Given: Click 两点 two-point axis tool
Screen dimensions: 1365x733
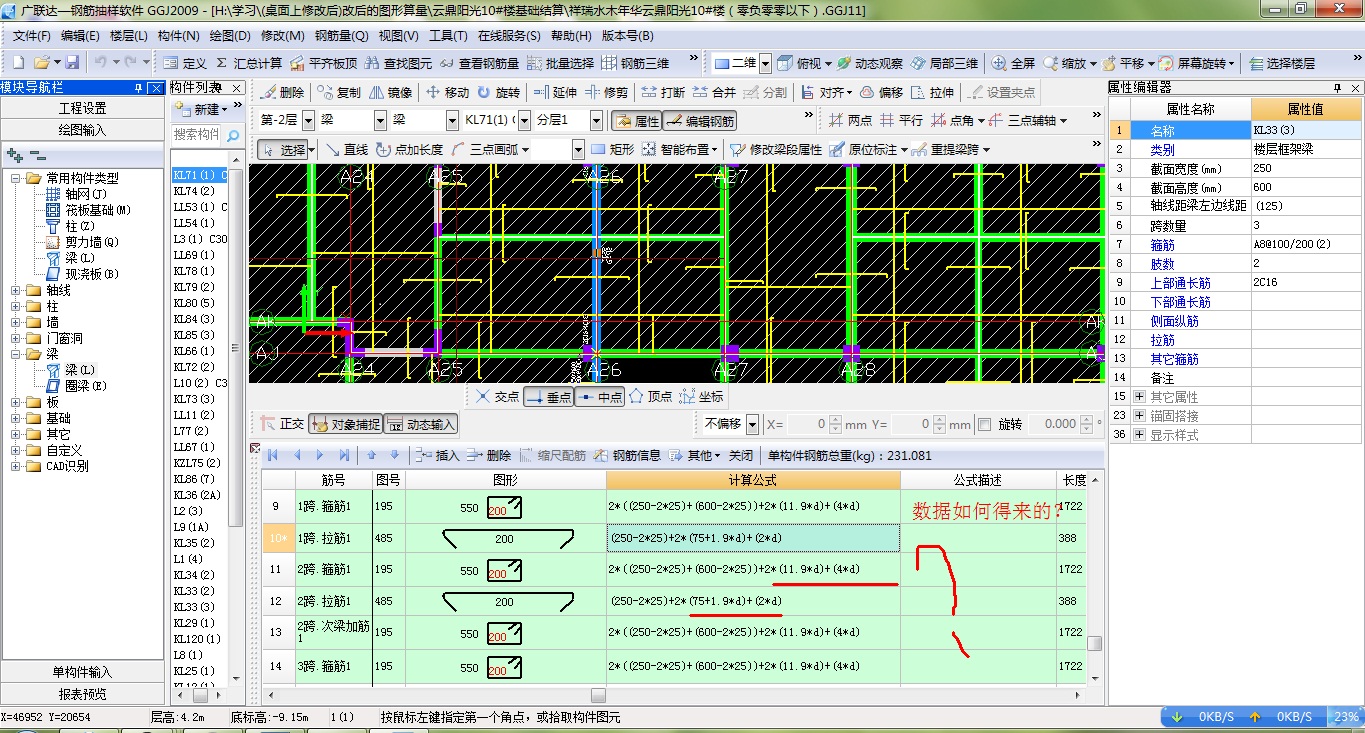Looking at the screenshot, I should [x=850, y=120].
